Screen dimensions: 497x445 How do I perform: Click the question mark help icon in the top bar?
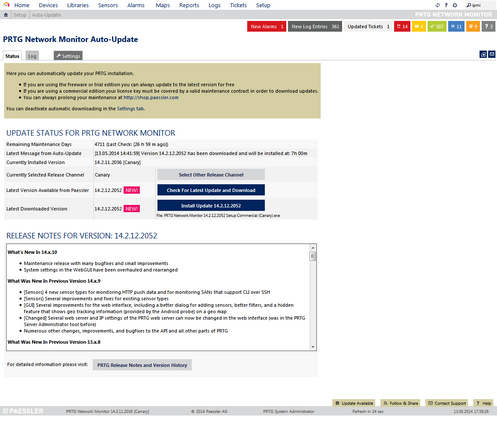[x=446, y=5]
